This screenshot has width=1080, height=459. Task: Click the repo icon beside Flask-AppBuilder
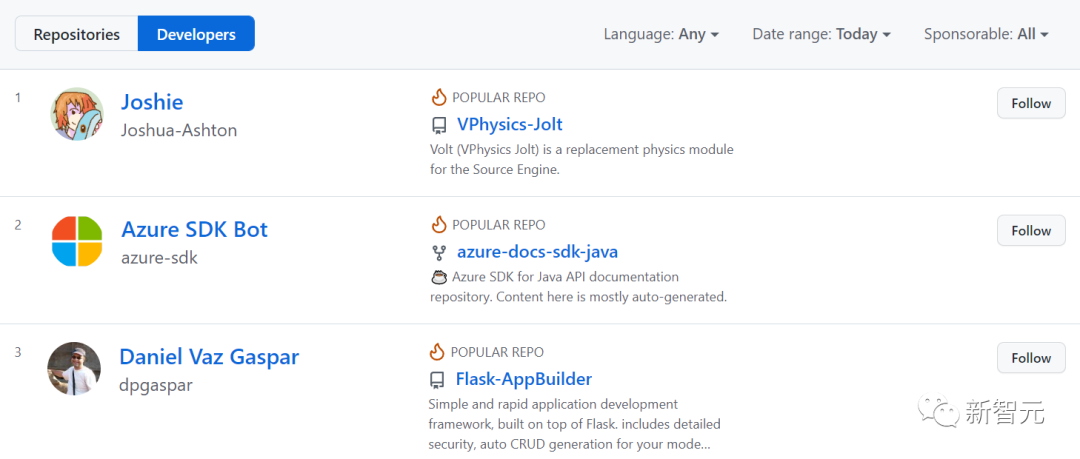point(437,380)
